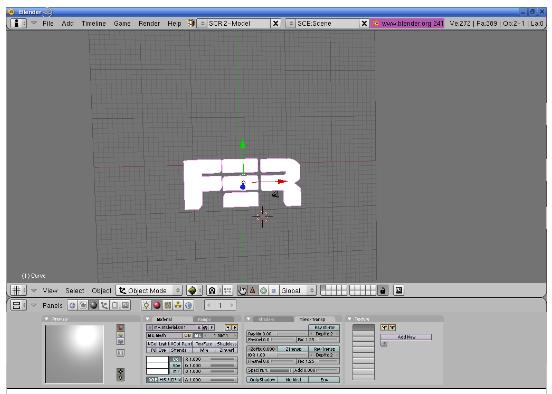Click the fullscreen icon next to Help
The image size is (552, 394).
click(191, 23)
